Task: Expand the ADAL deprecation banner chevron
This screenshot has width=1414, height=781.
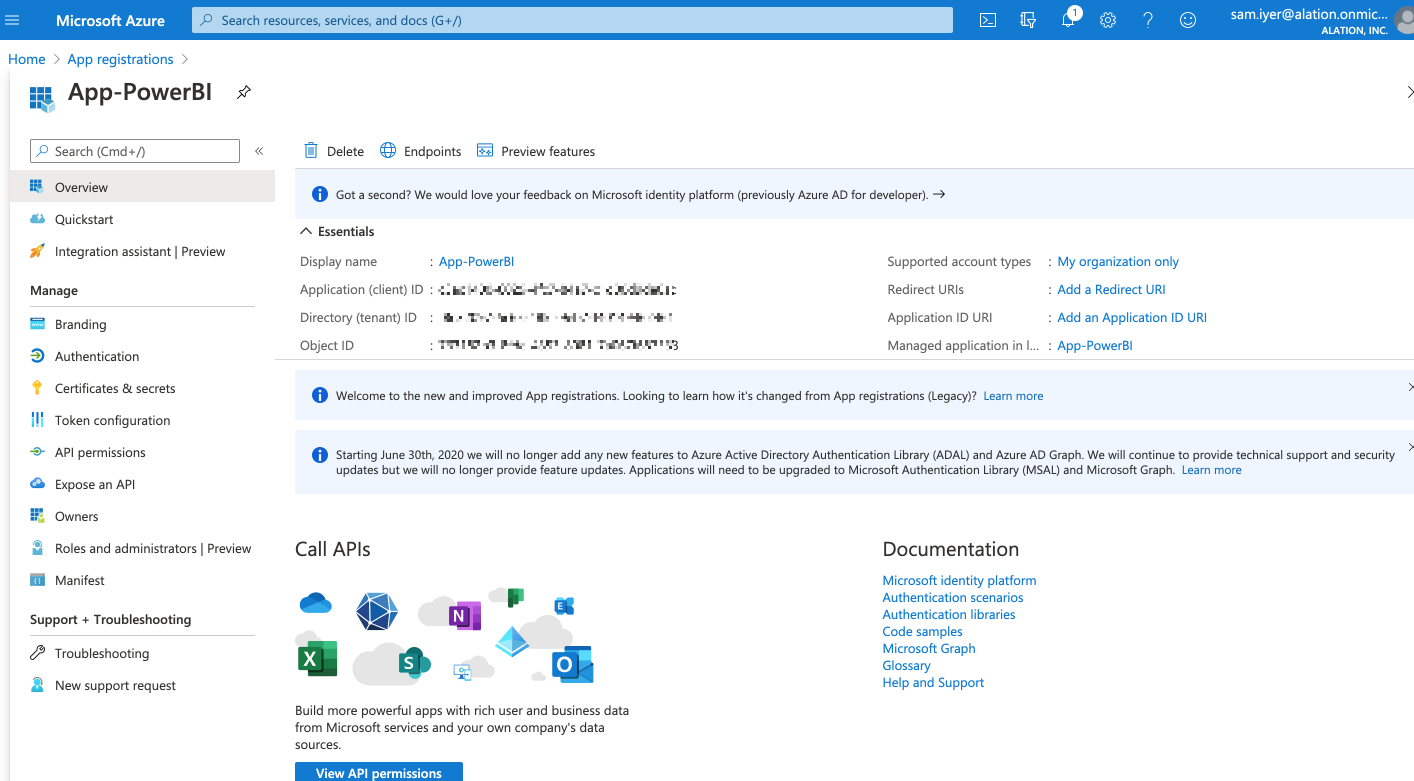Action: click(1409, 447)
